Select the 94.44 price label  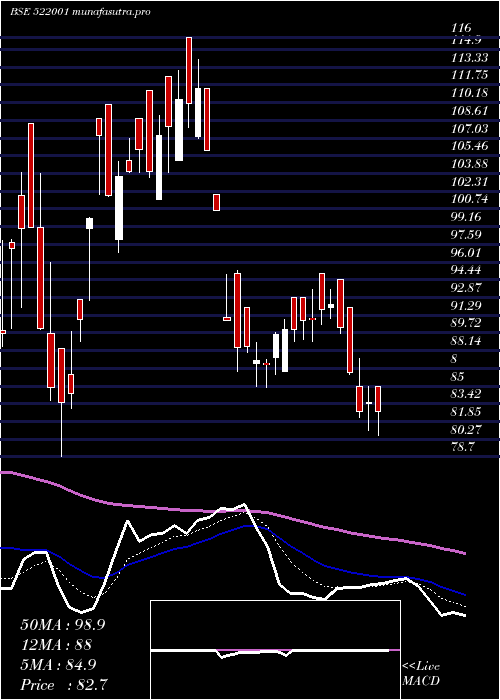[467, 270]
